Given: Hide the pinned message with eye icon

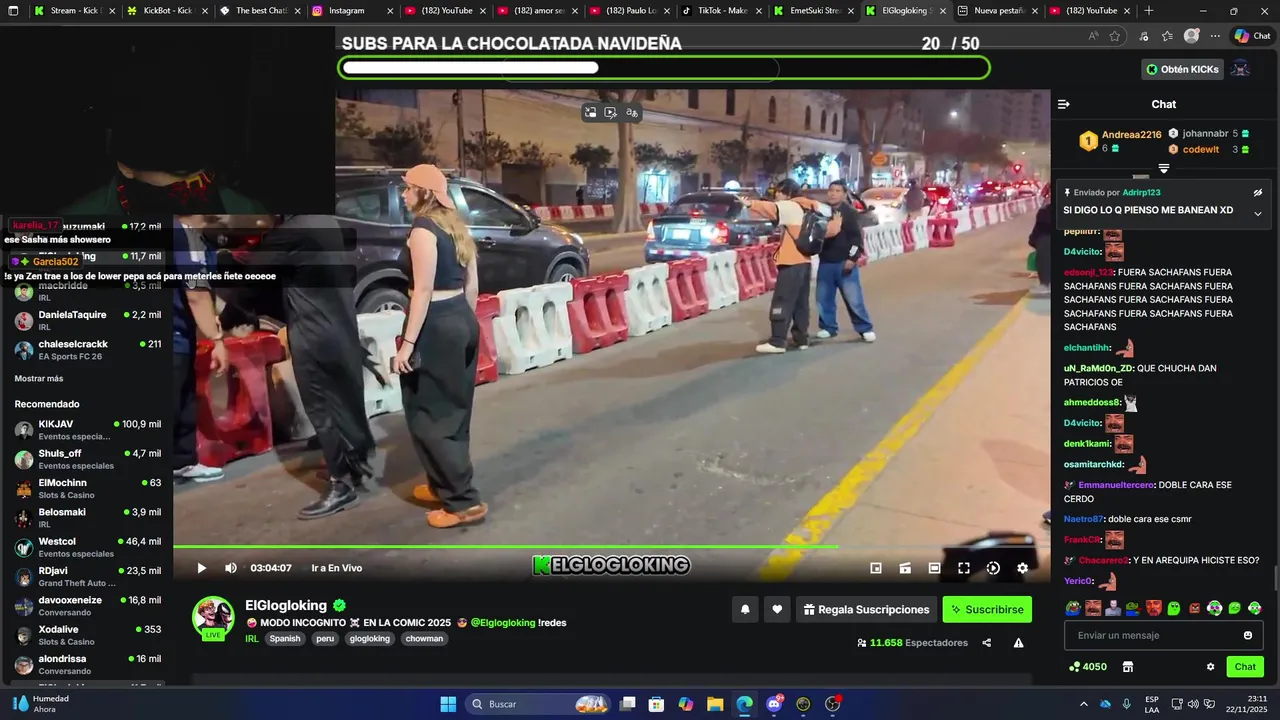Looking at the screenshot, I should (x=1258, y=193).
